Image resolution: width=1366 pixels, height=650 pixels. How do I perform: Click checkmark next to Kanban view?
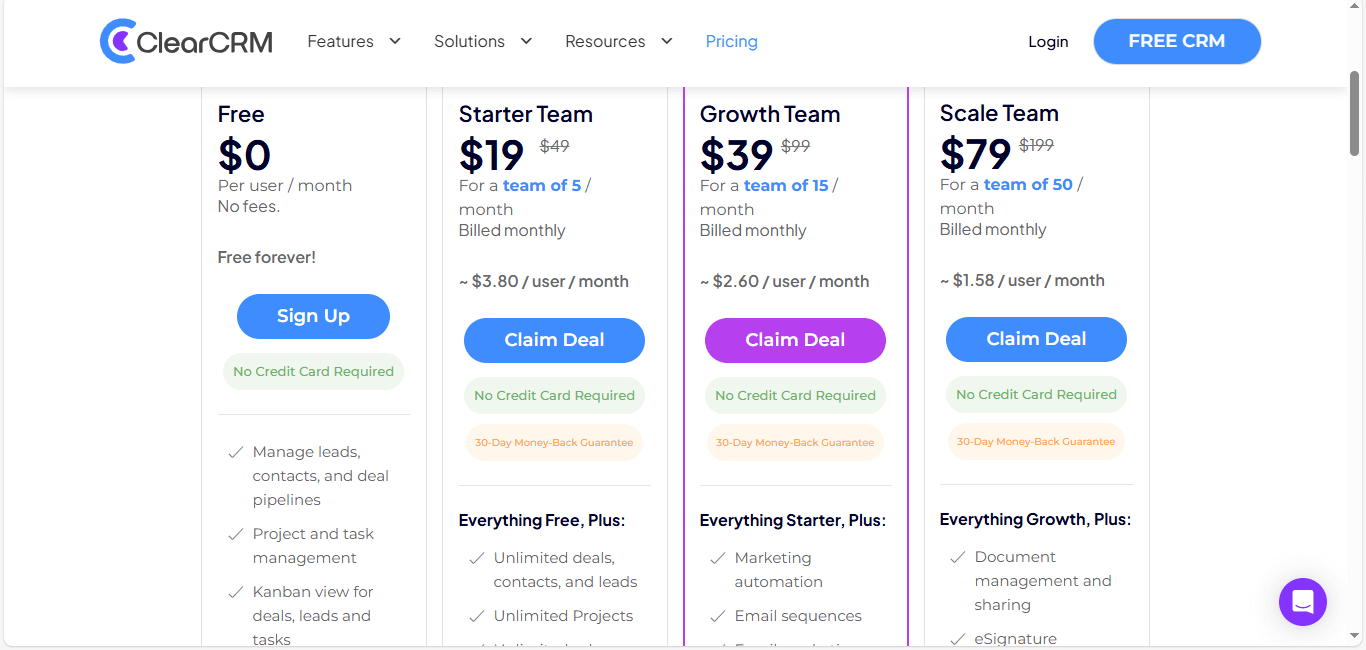(235, 592)
